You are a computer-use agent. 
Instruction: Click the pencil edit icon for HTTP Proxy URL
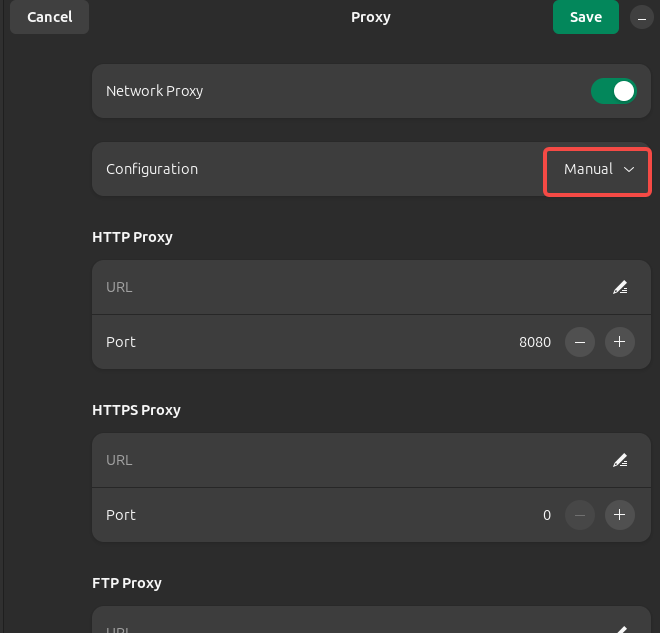coord(620,288)
